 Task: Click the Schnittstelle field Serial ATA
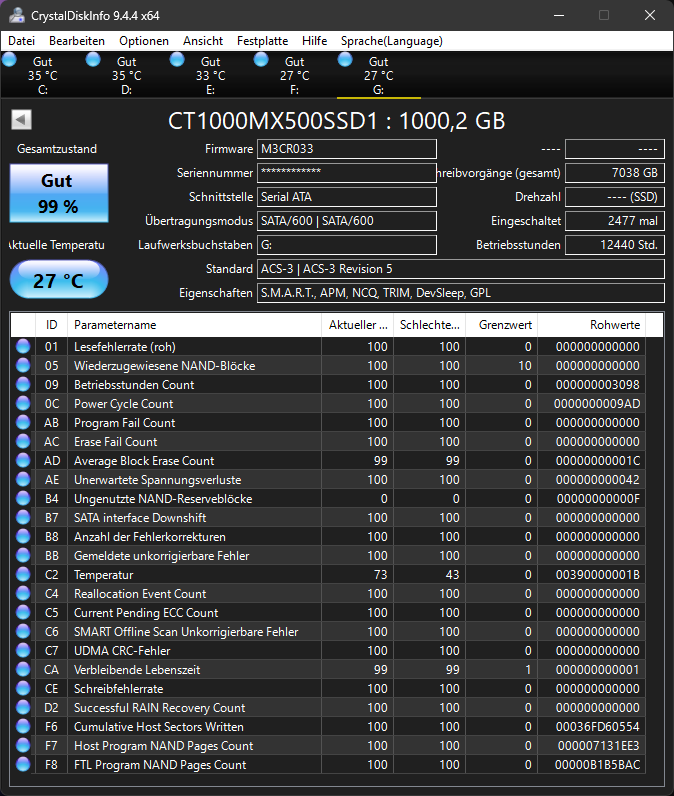347,196
